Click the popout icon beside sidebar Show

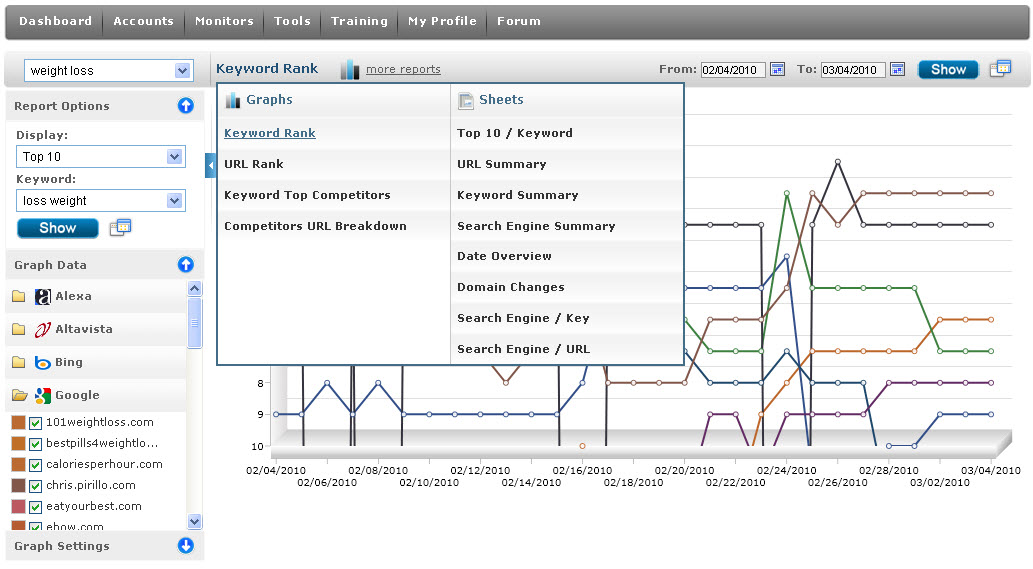tap(120, 227)
